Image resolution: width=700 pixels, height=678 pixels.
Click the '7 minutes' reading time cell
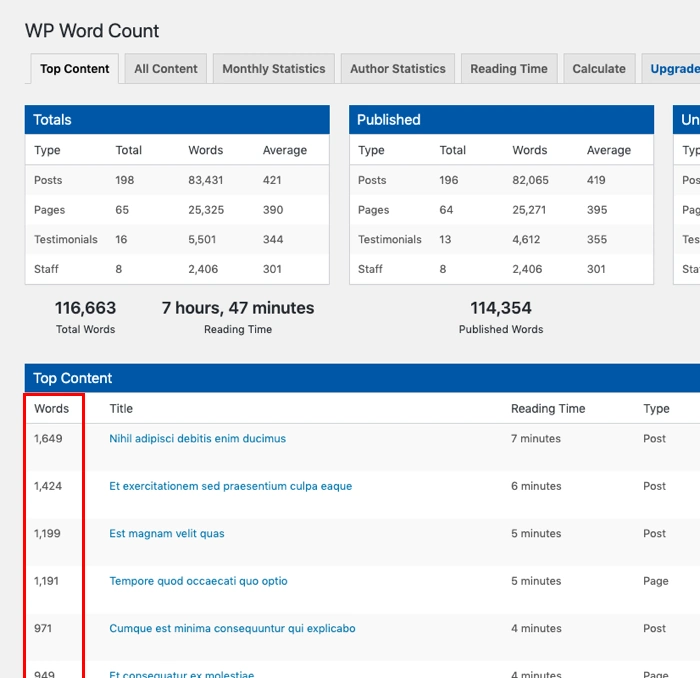[536, 438]
